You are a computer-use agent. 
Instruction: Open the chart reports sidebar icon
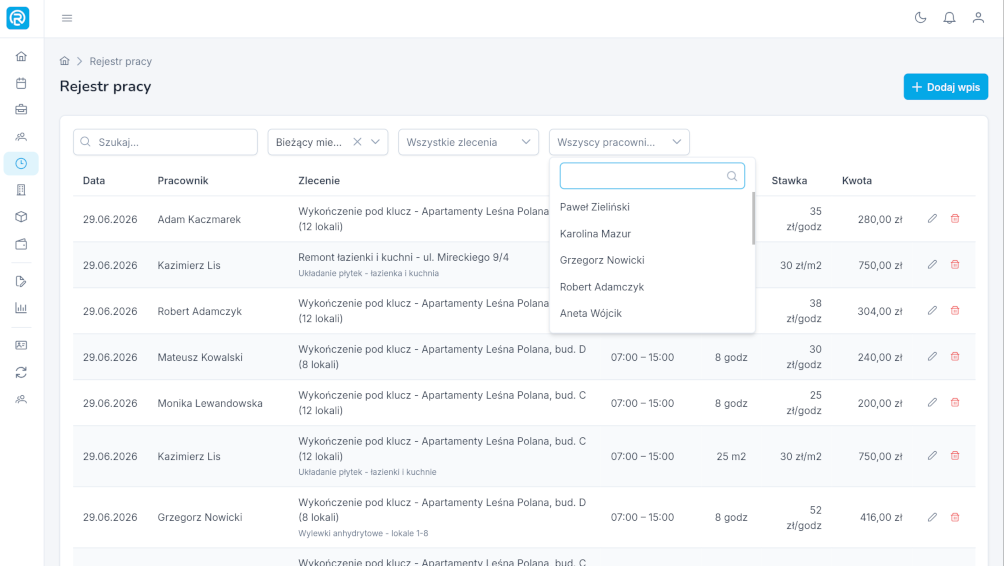click(x=21, y=308)
